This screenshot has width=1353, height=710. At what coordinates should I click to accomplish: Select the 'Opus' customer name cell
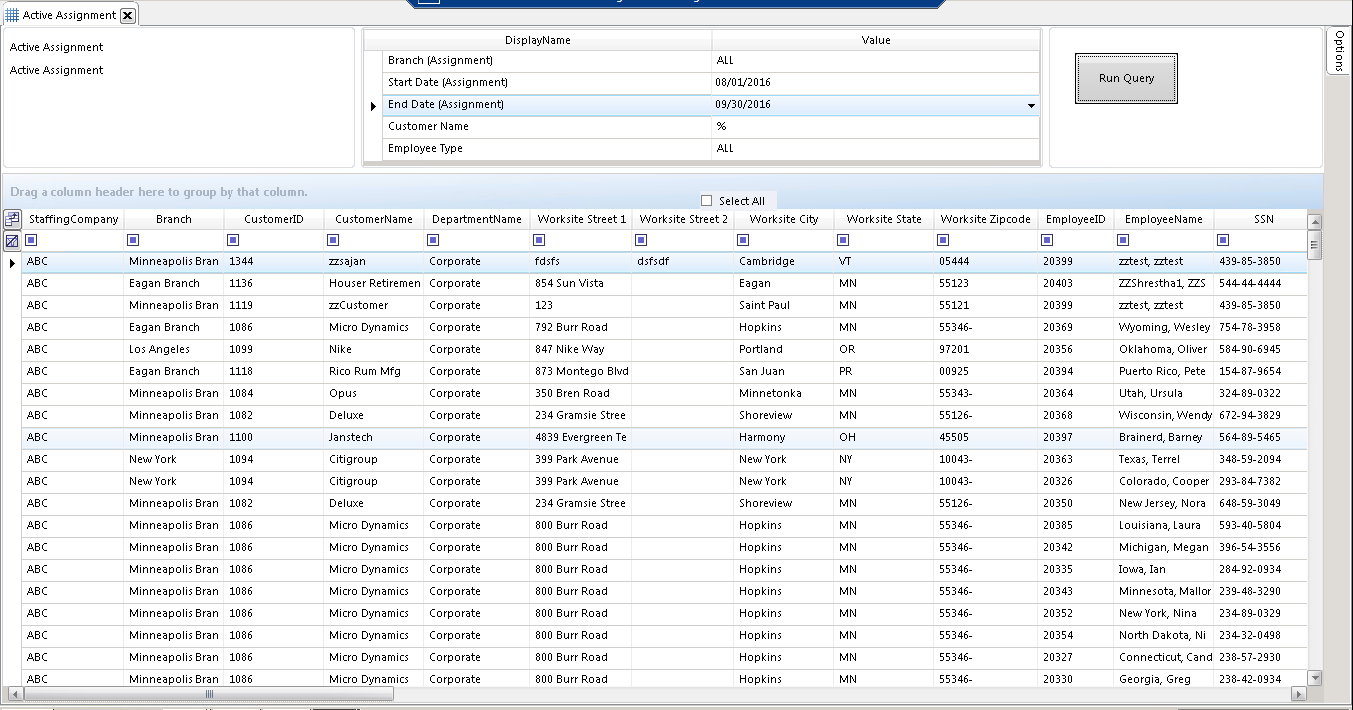pyautogui.click(x=374, y=393)
